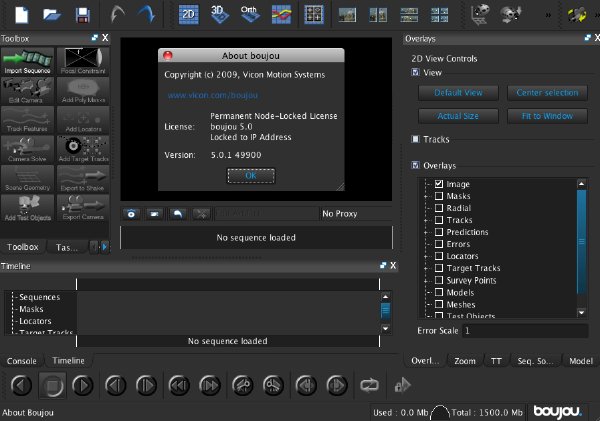Toggle the Overlays section checkbox
The image size is (600, 421).
(415, 165)
